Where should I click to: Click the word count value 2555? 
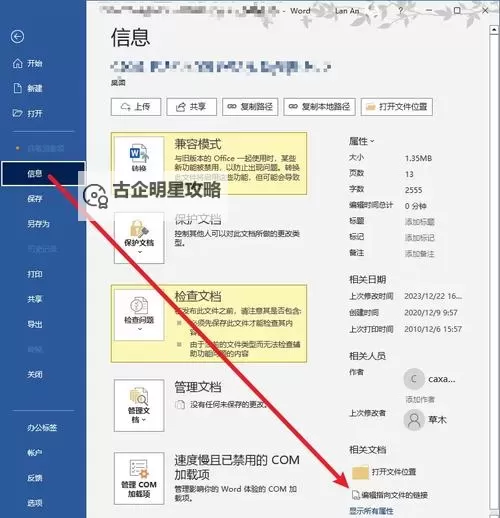point(413,190)
